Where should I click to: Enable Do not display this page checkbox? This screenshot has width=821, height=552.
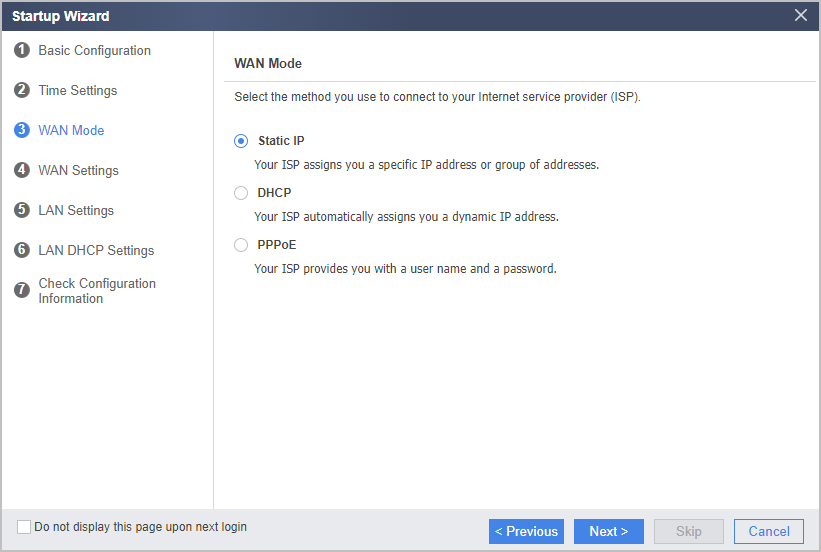[24, 527]
